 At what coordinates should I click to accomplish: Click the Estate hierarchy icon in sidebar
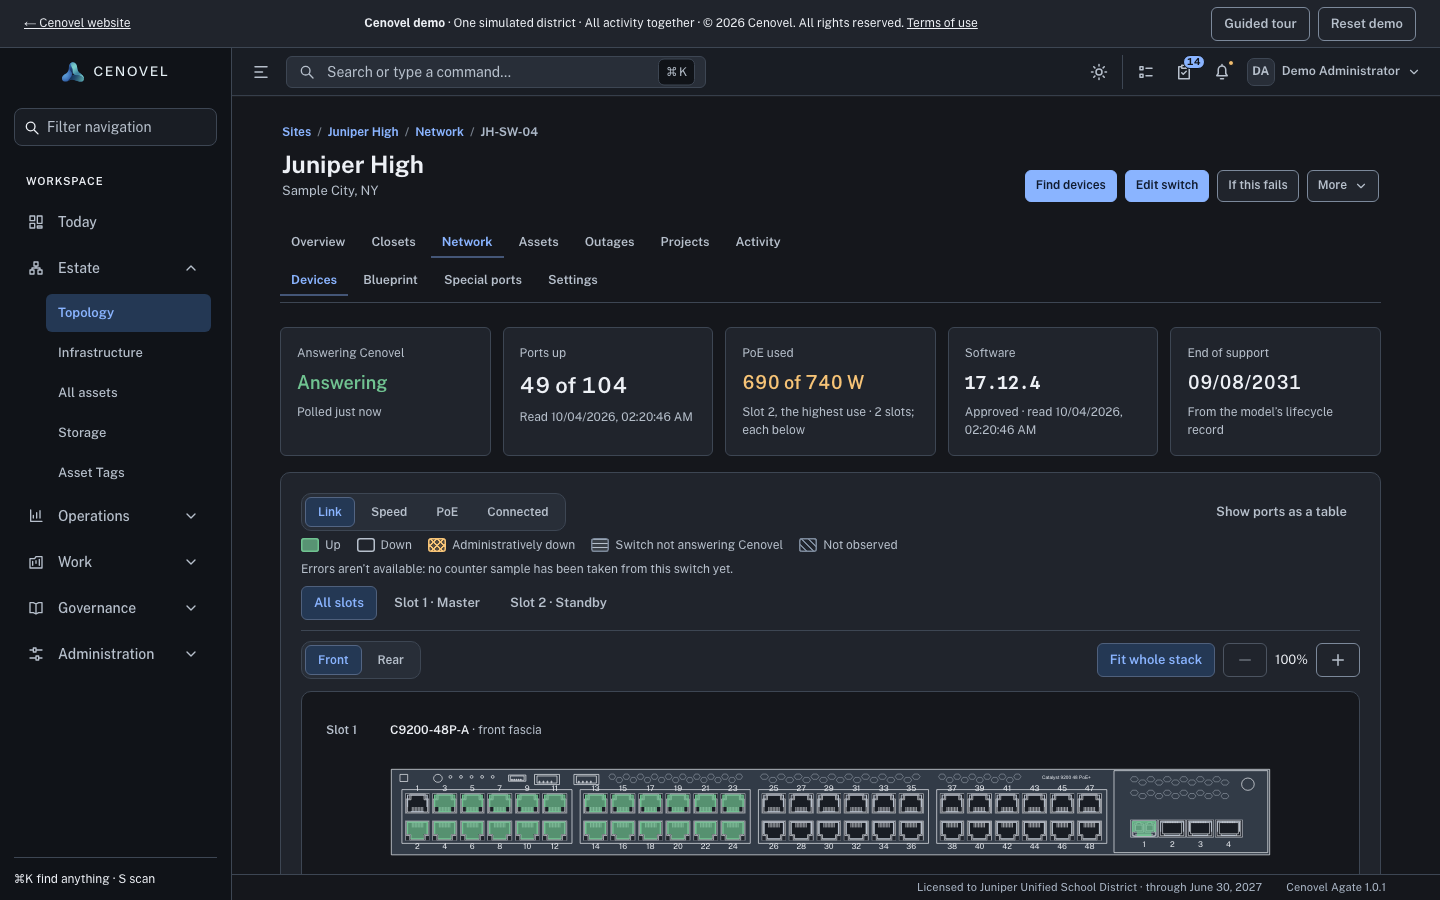36,268
